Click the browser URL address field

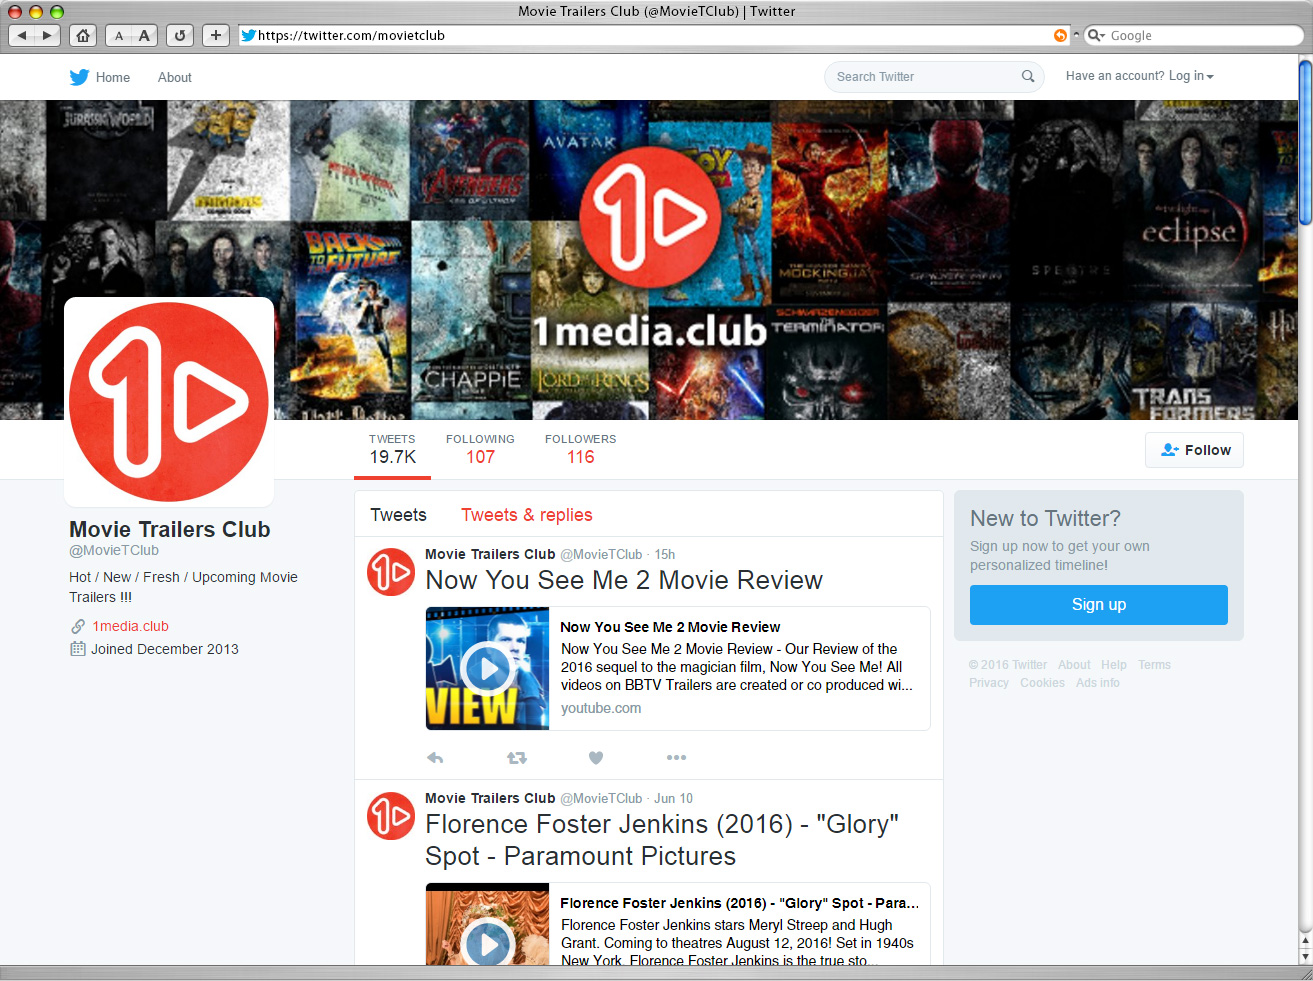655,35
